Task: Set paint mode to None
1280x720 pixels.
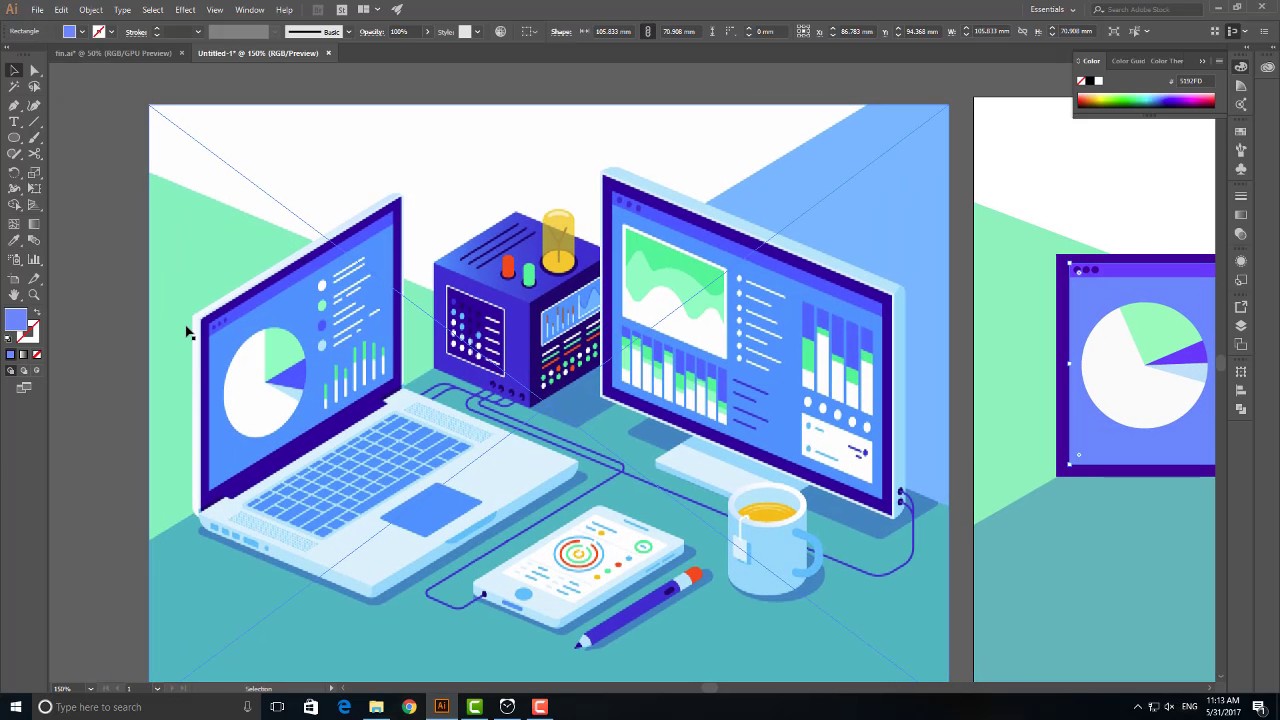Action: [x=37, y=354]
